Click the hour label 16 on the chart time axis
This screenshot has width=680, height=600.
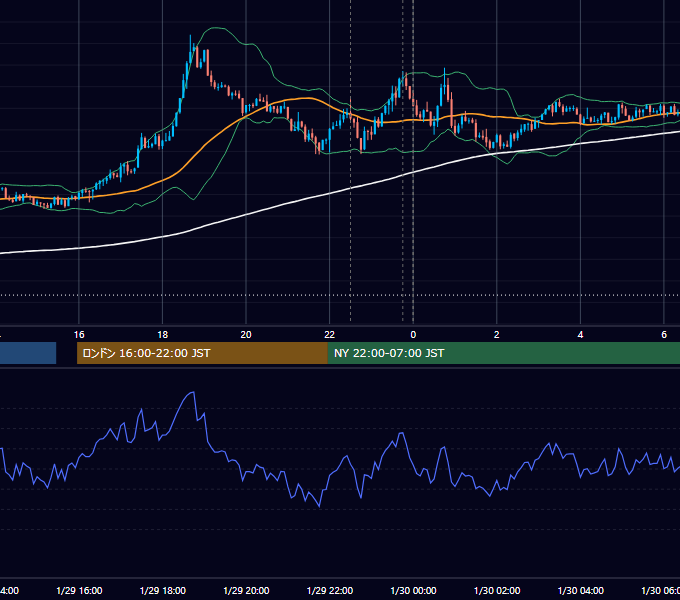[x=79, y=335]
